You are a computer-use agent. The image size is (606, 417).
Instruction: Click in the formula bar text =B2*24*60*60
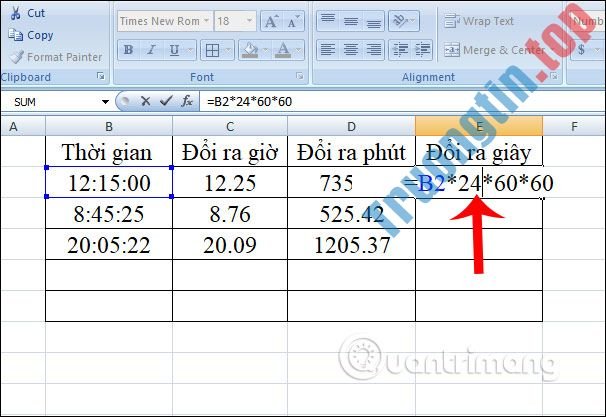(x=250, y=102)
